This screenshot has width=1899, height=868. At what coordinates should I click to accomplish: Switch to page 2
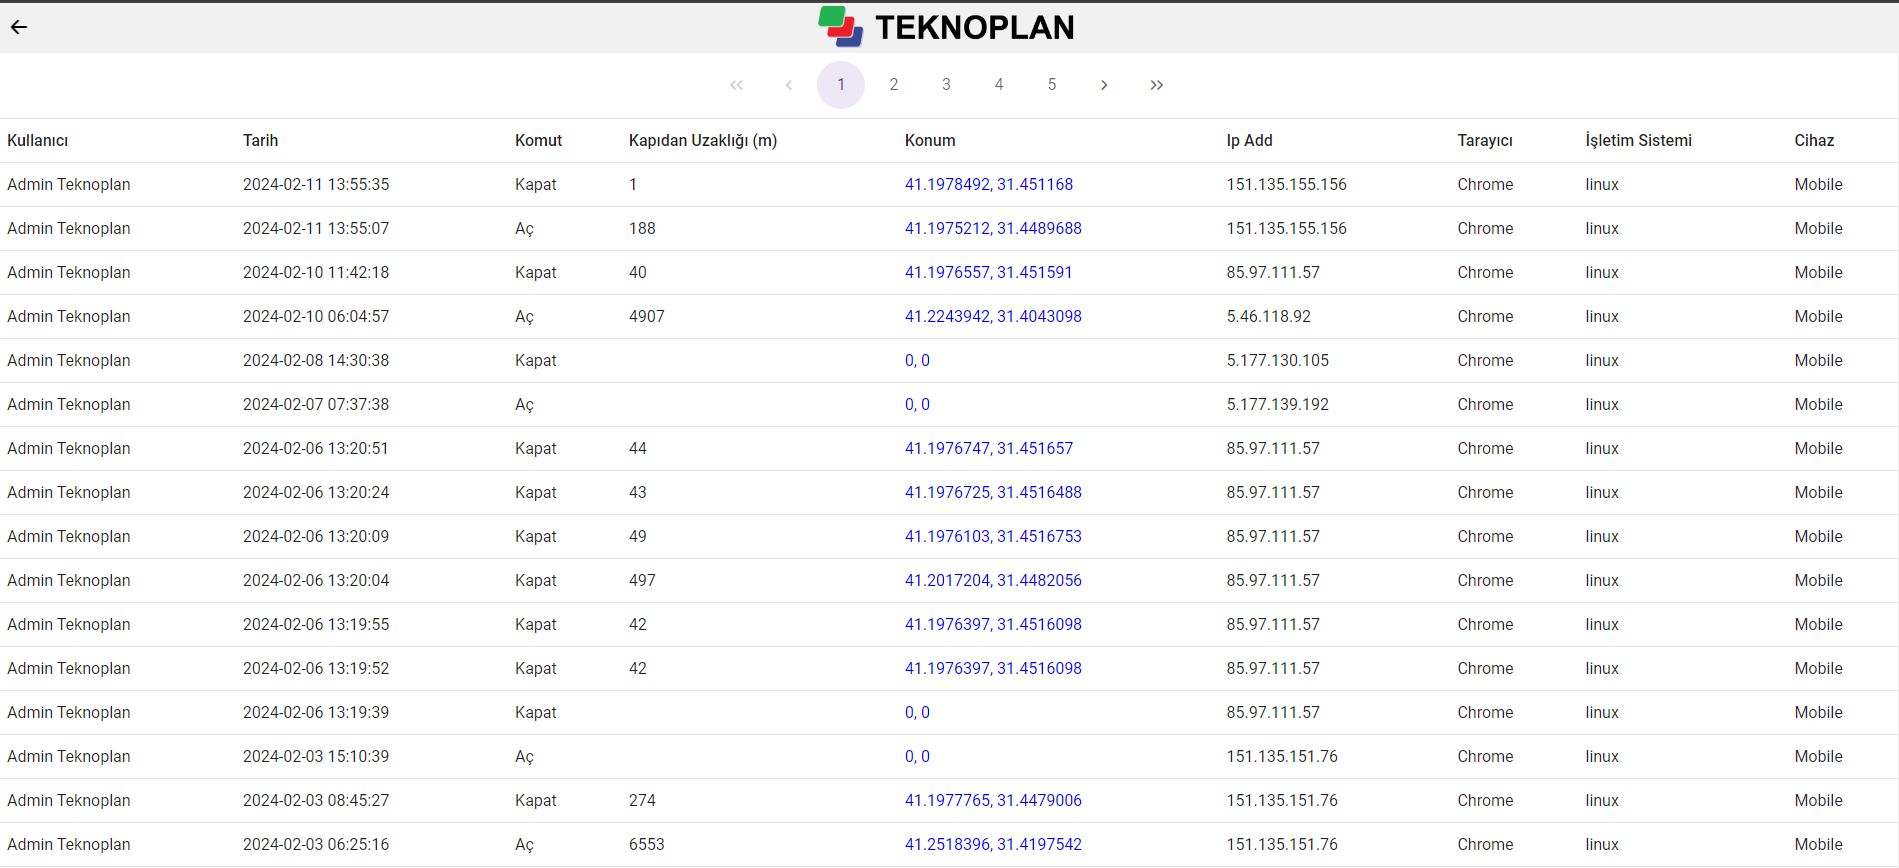pos(894,85)
